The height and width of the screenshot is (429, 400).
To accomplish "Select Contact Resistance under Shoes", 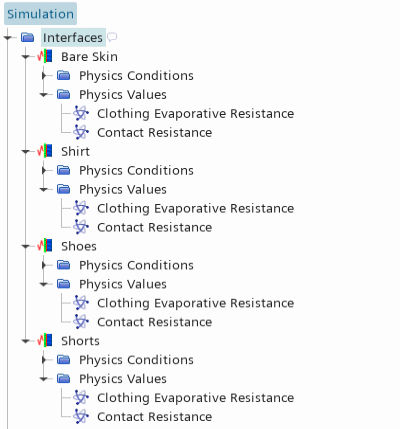I will pos(155,322).
